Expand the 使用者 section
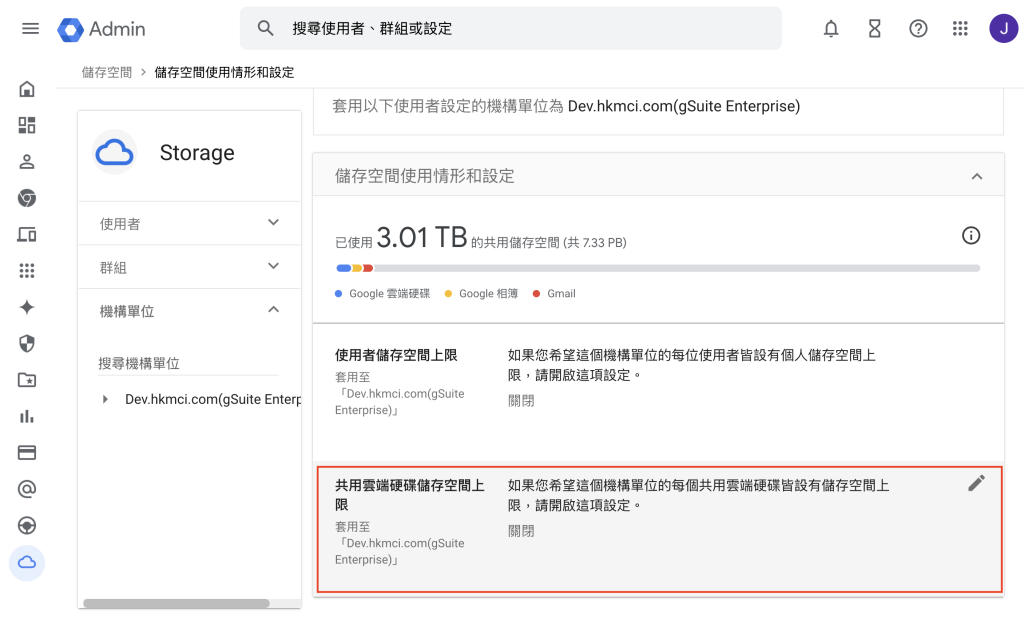 click(x=189, y=223)
